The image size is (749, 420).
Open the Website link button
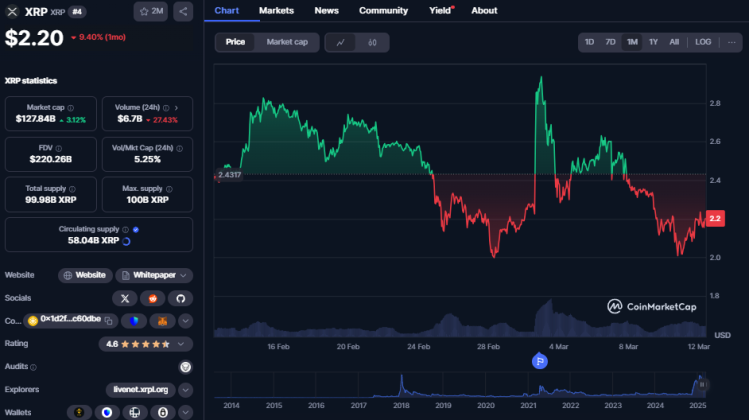(84, 275)
